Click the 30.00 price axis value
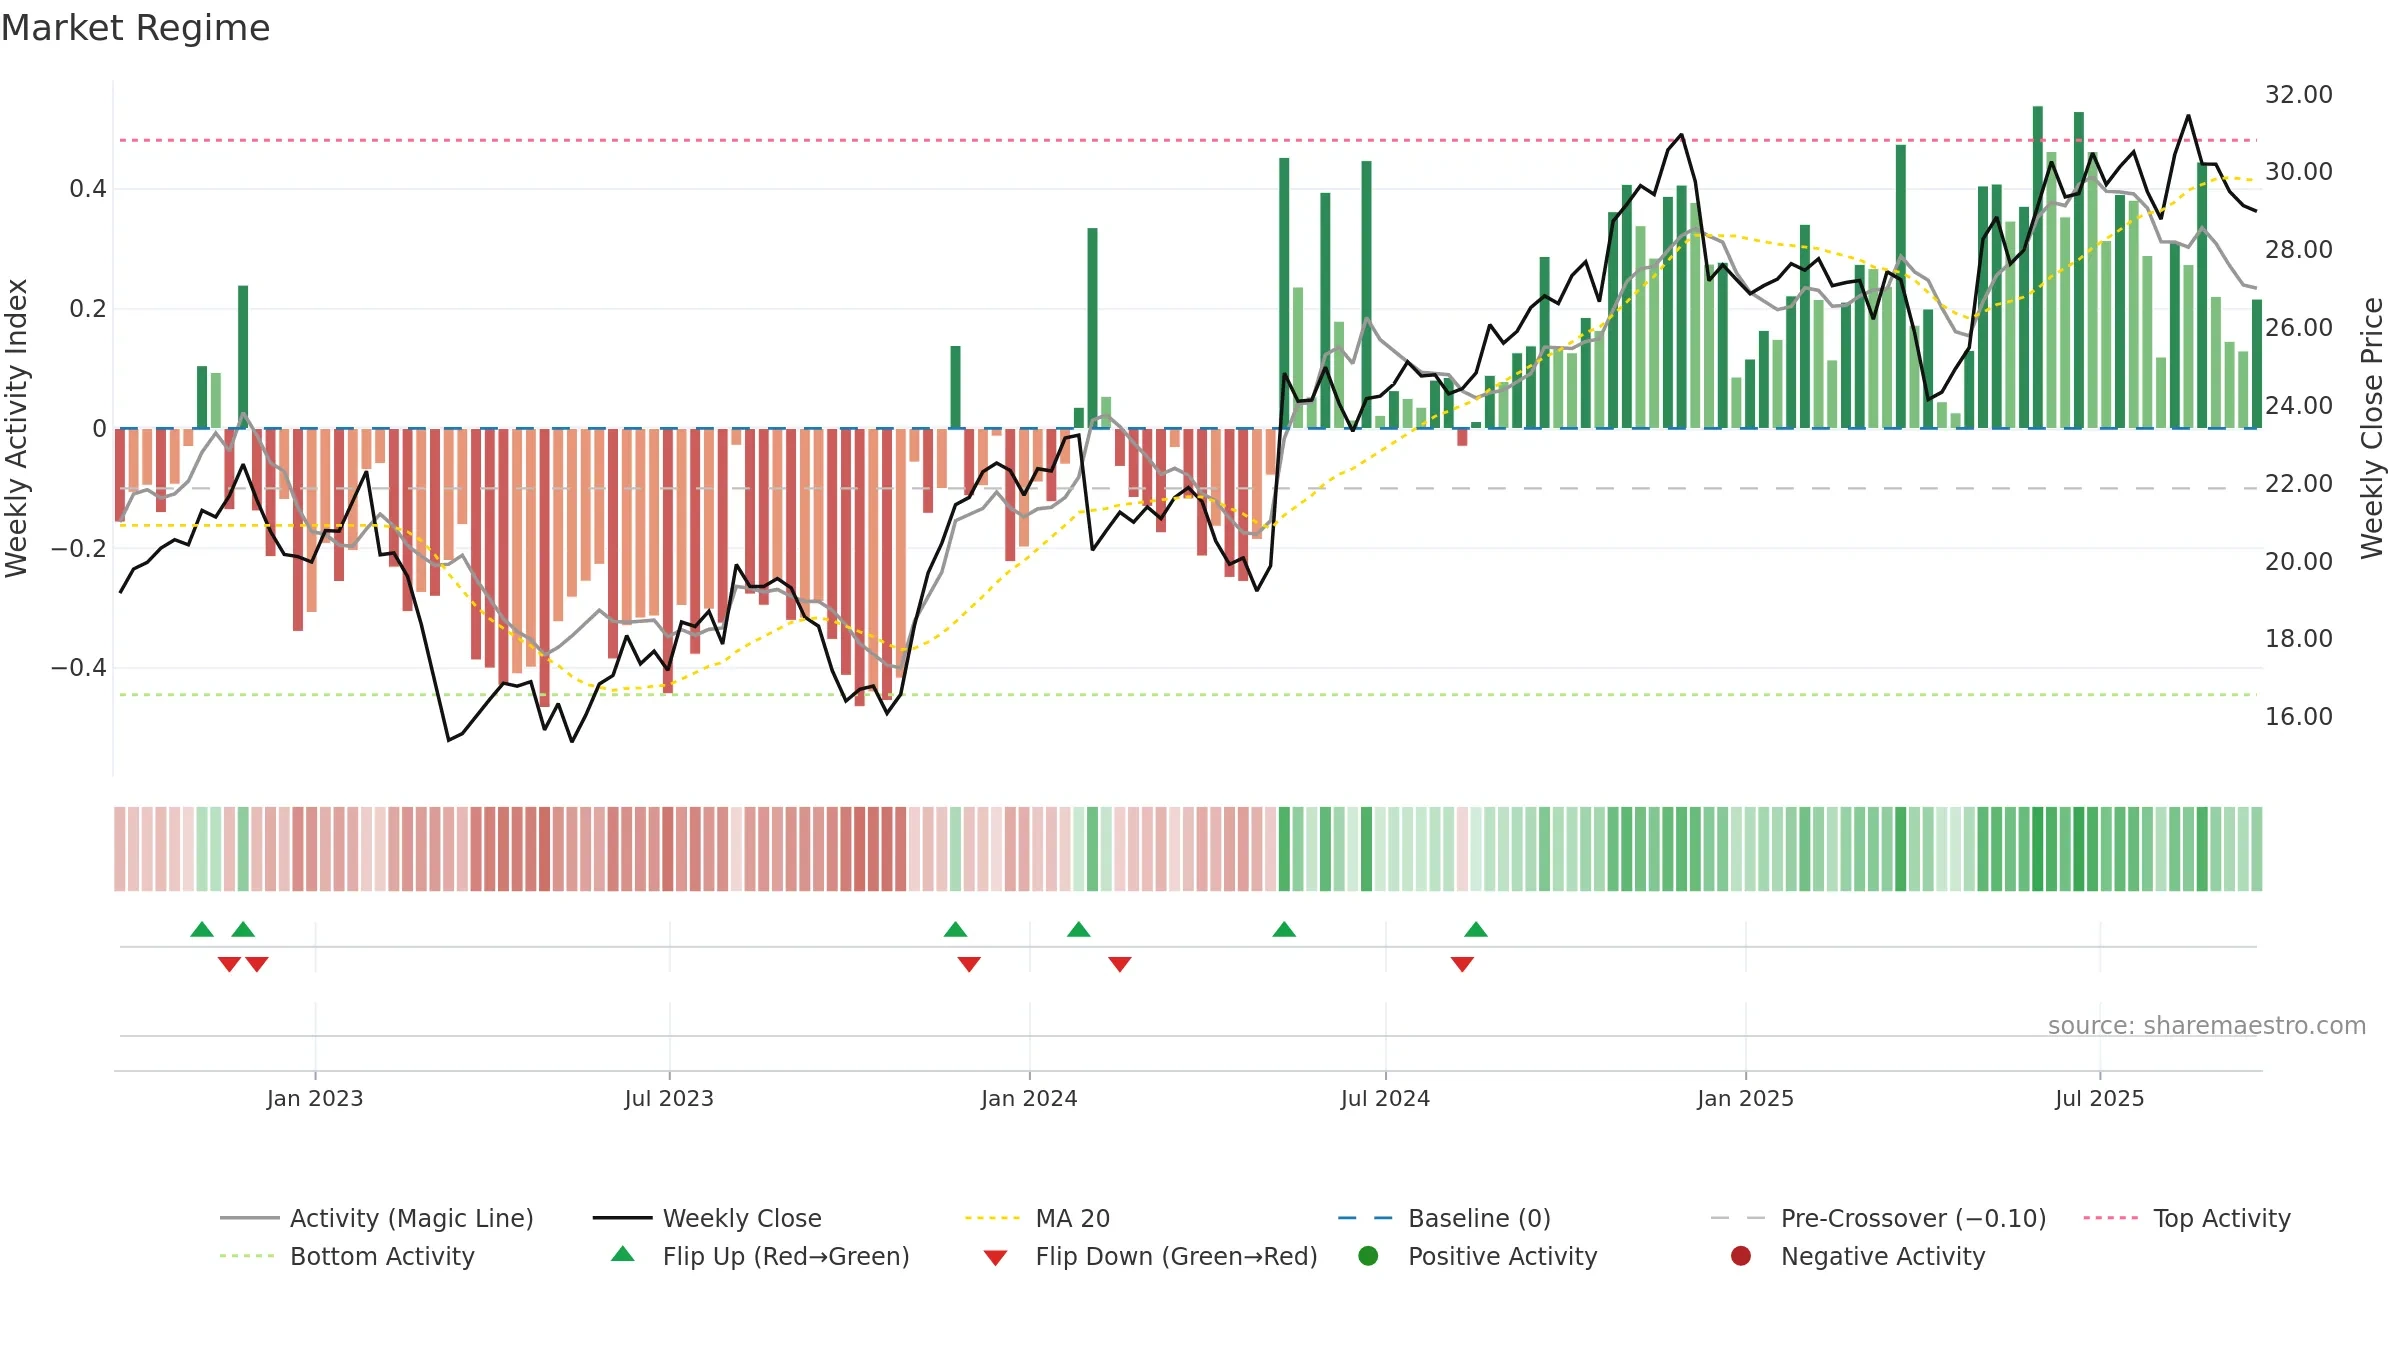The width and height of the screenshot is (2400, 1350). [x=2299, y=172]
